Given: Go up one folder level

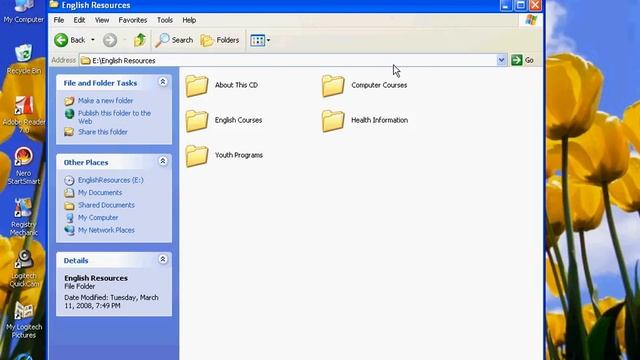Looking at the screenshot, I should pyautogui.click(x=140, y=40).
